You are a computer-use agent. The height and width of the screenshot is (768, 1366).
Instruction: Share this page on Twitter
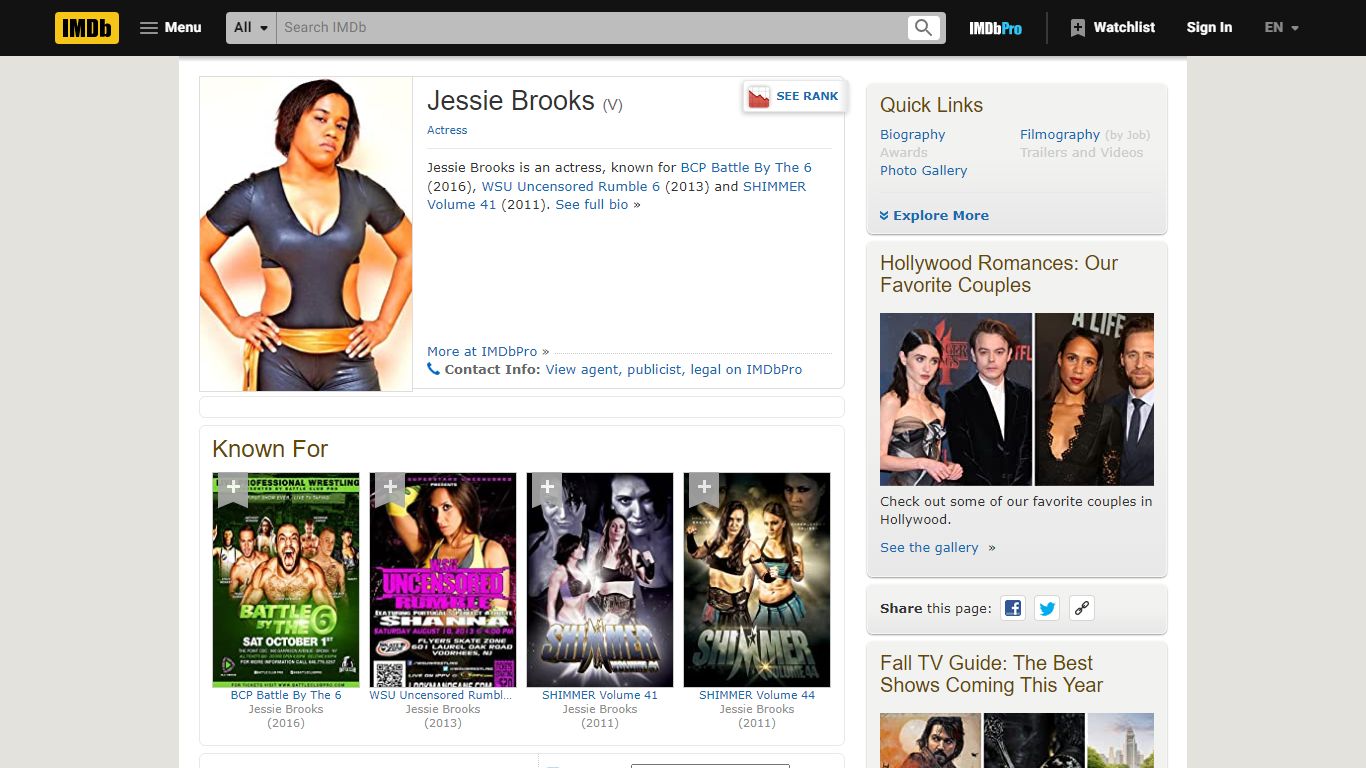1047,608
